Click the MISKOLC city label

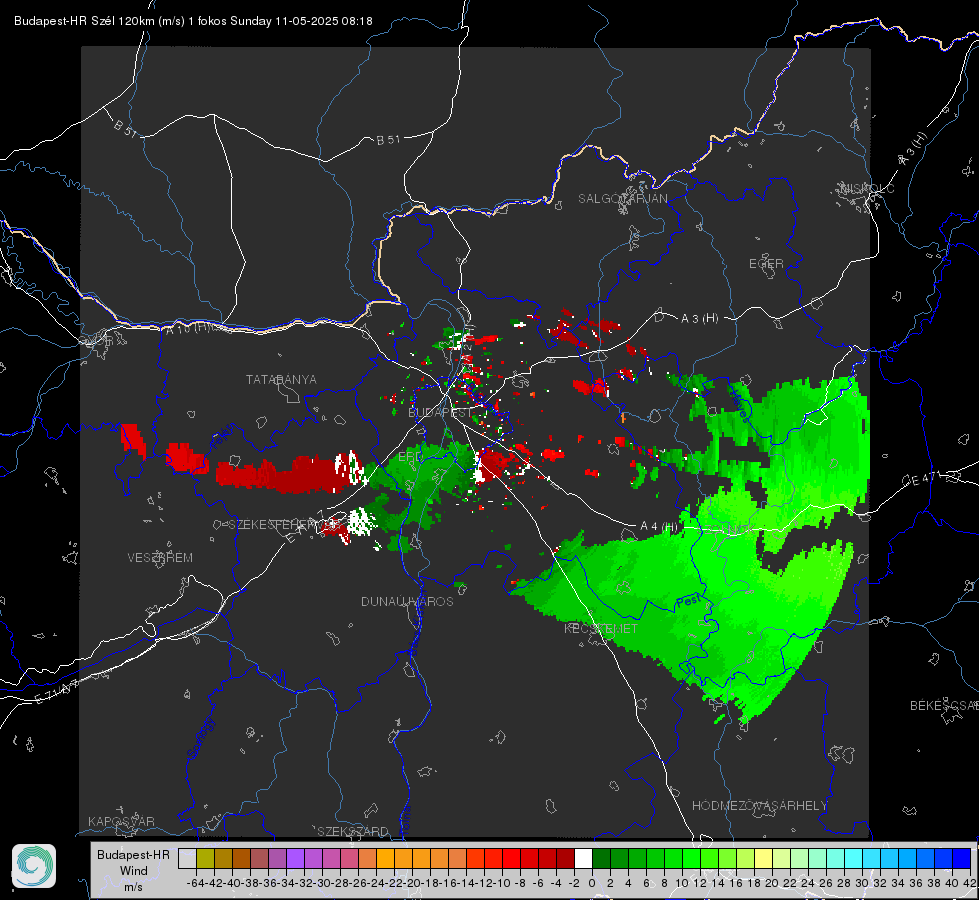[867, 188]
